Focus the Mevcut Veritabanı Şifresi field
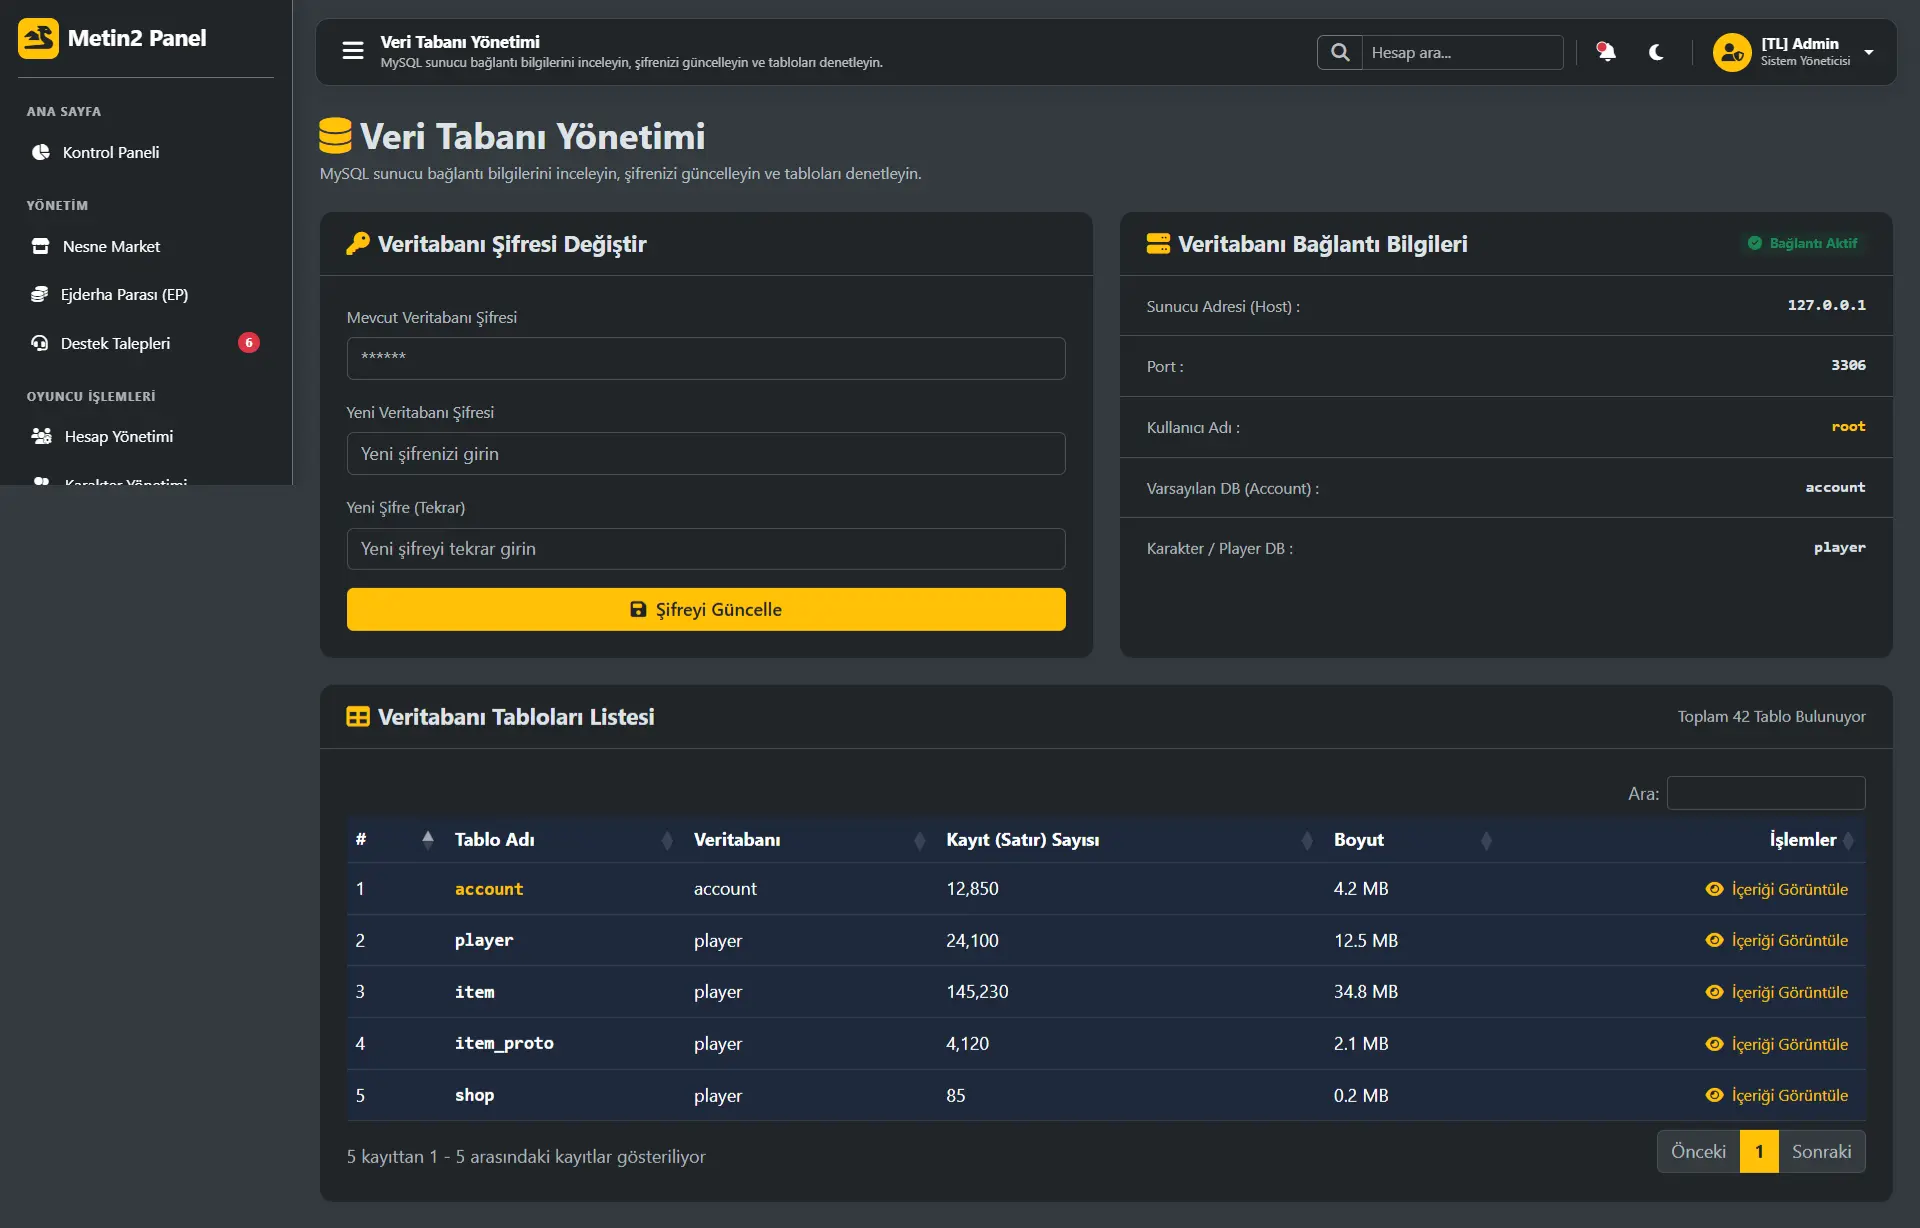This screenshot has width=1920, height=1228. pos(706,358)
